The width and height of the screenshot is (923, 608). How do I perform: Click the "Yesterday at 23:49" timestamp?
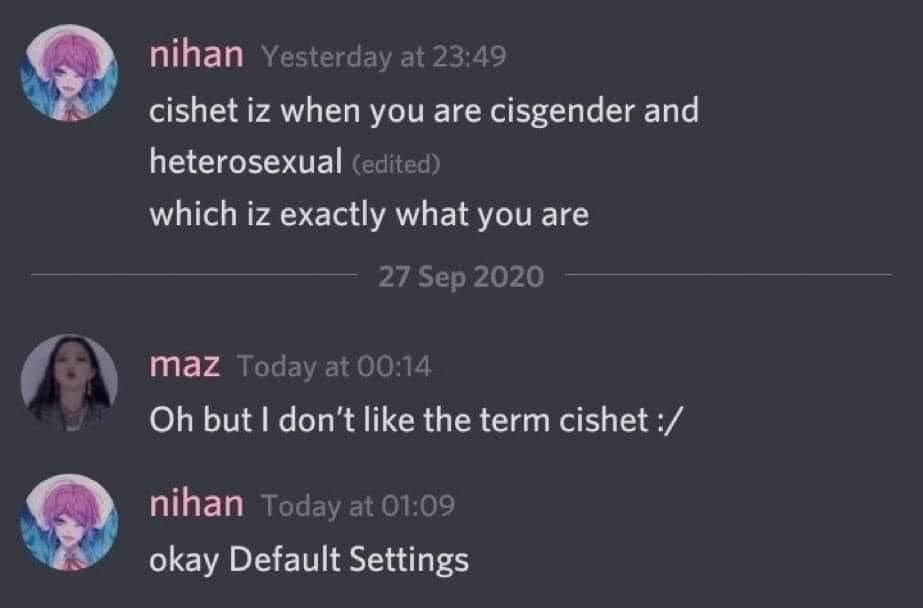point(383,57)
